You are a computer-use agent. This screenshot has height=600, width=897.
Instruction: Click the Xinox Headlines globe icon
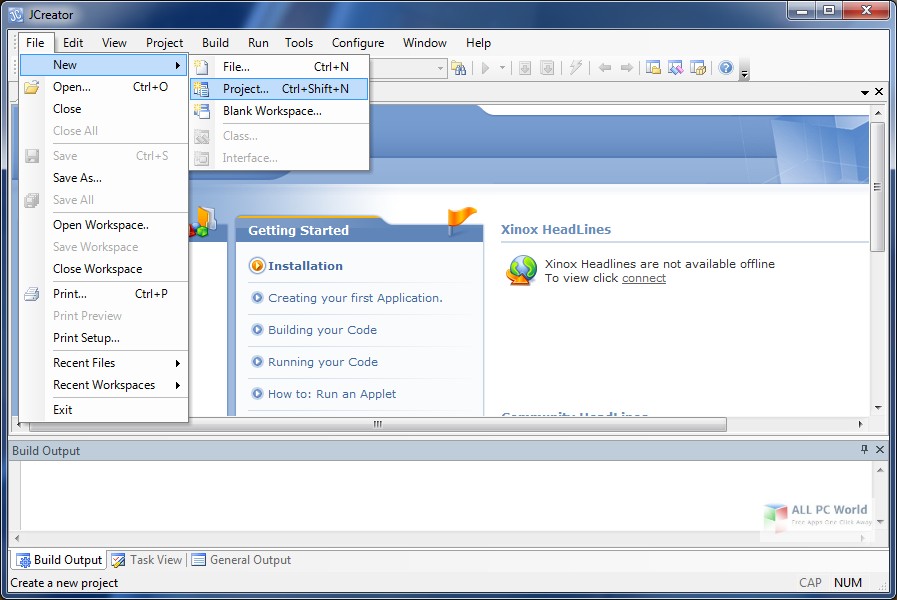521,270
